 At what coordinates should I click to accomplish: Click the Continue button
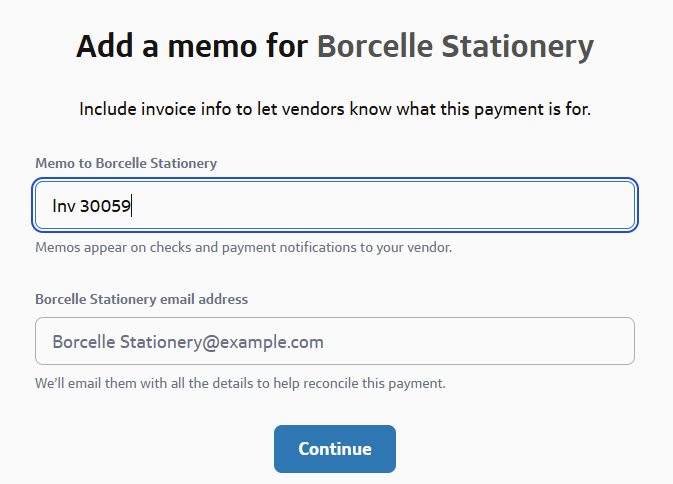click(x=335, y=449)
